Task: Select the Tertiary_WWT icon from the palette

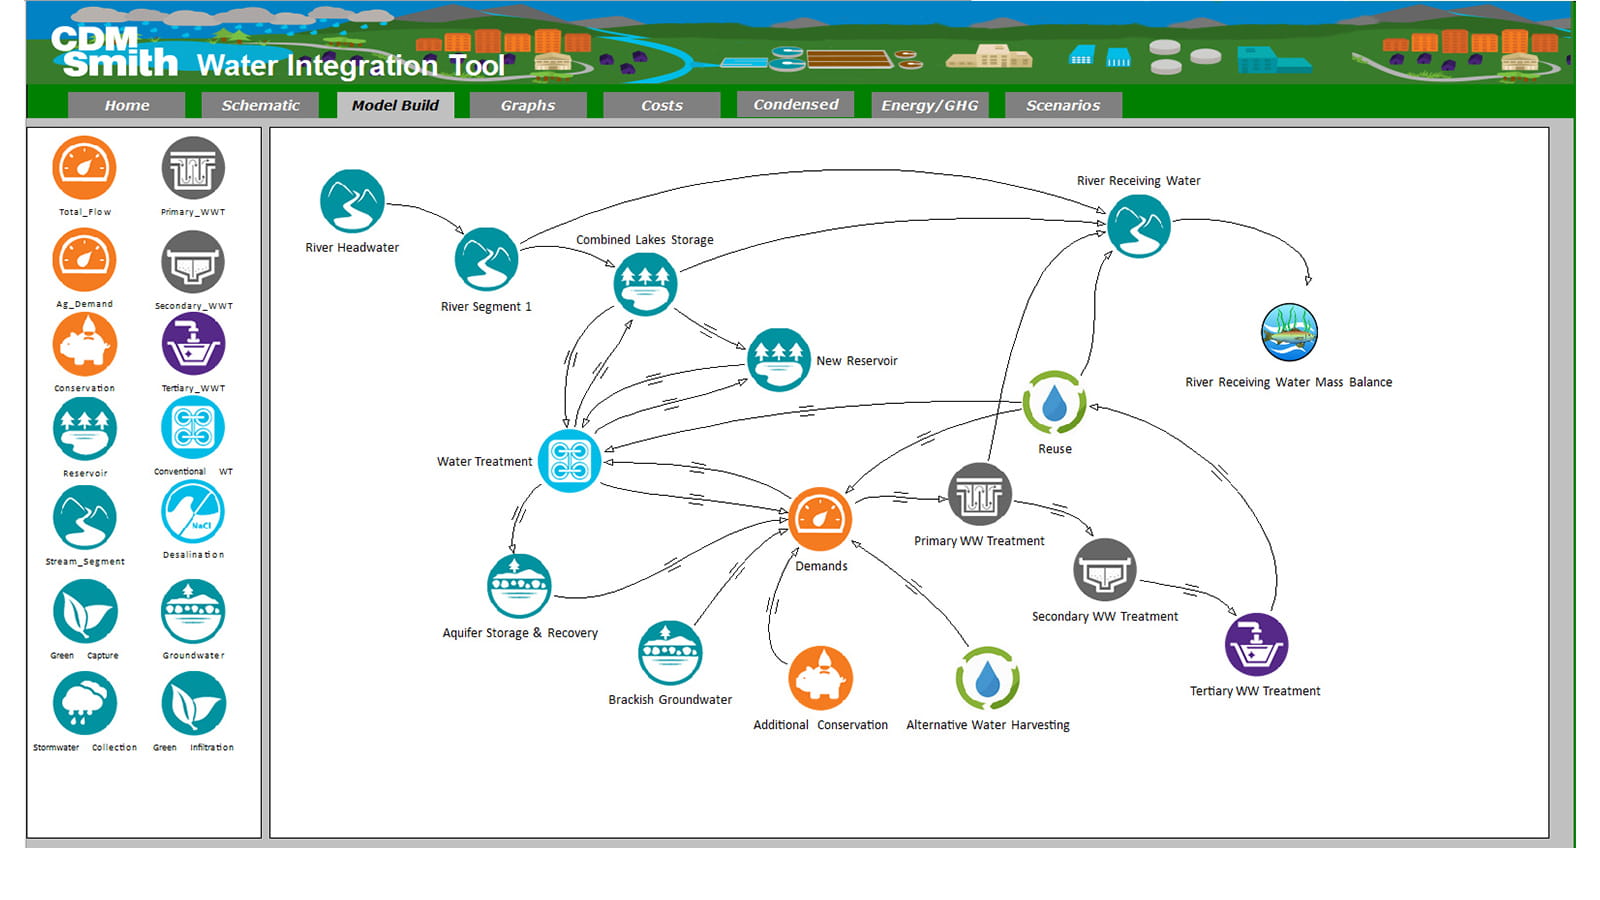Action: point(193,343)
